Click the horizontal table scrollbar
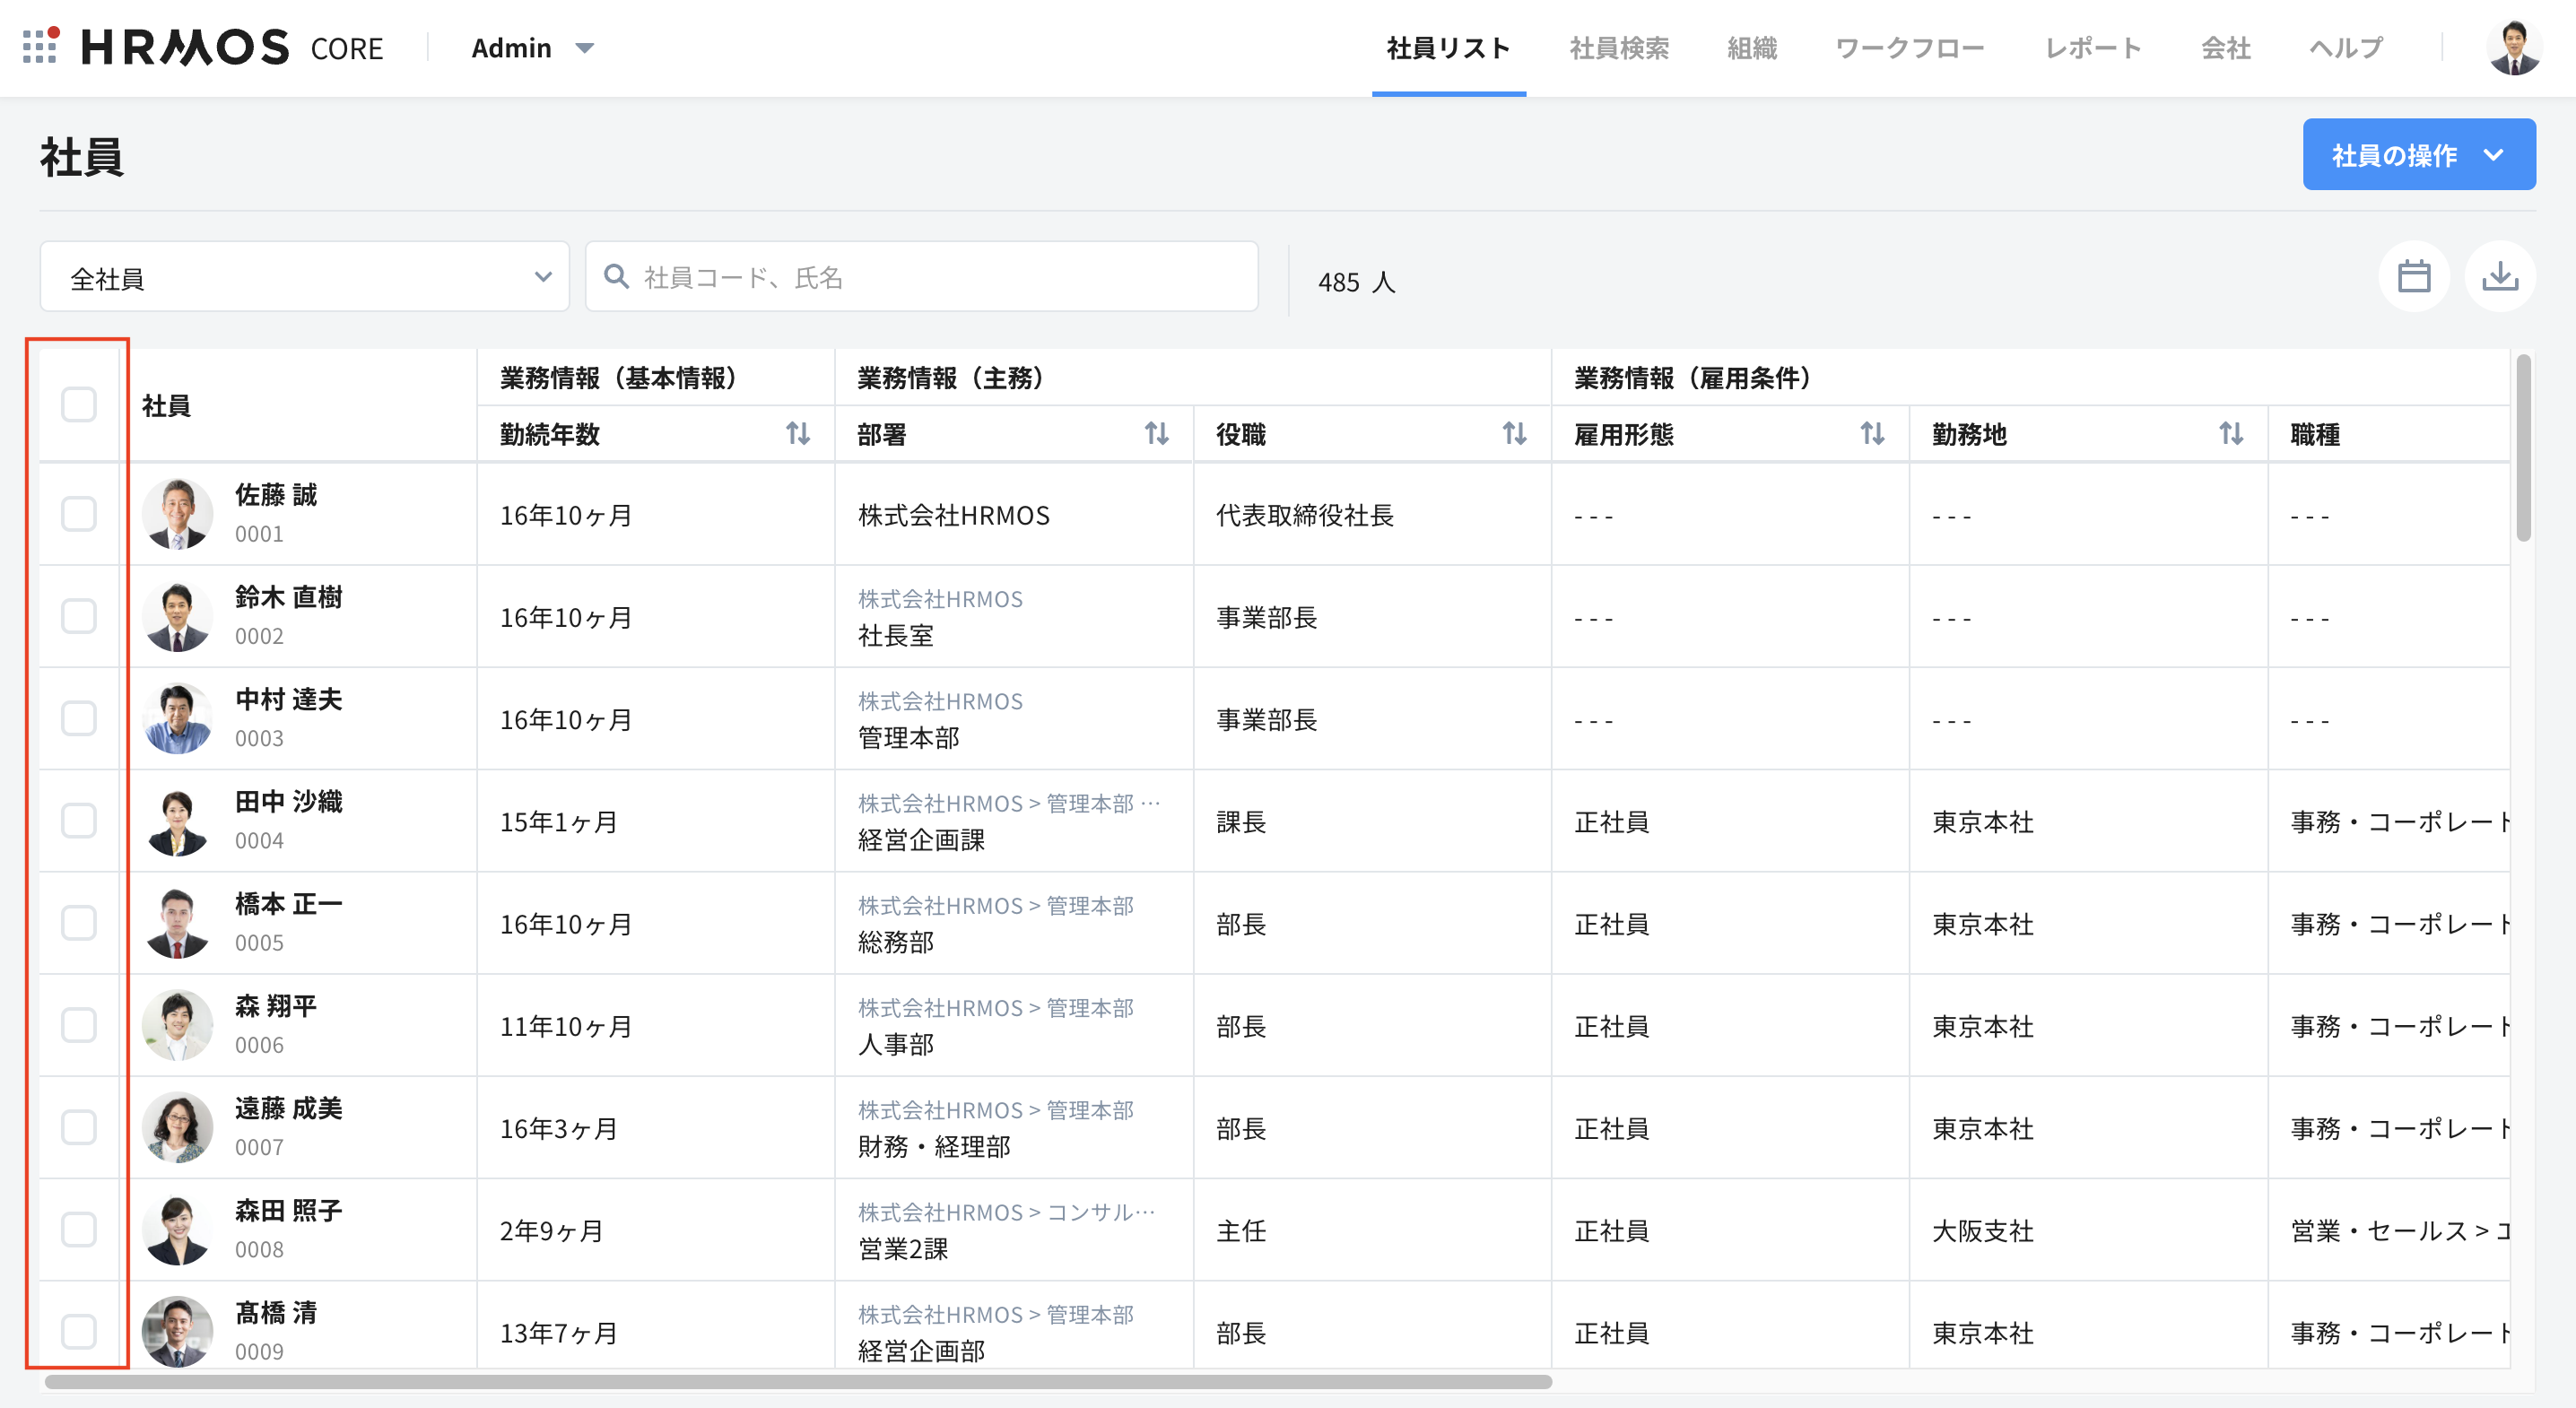This screenshot has width=2576, height=1408. pos(797,1382)
